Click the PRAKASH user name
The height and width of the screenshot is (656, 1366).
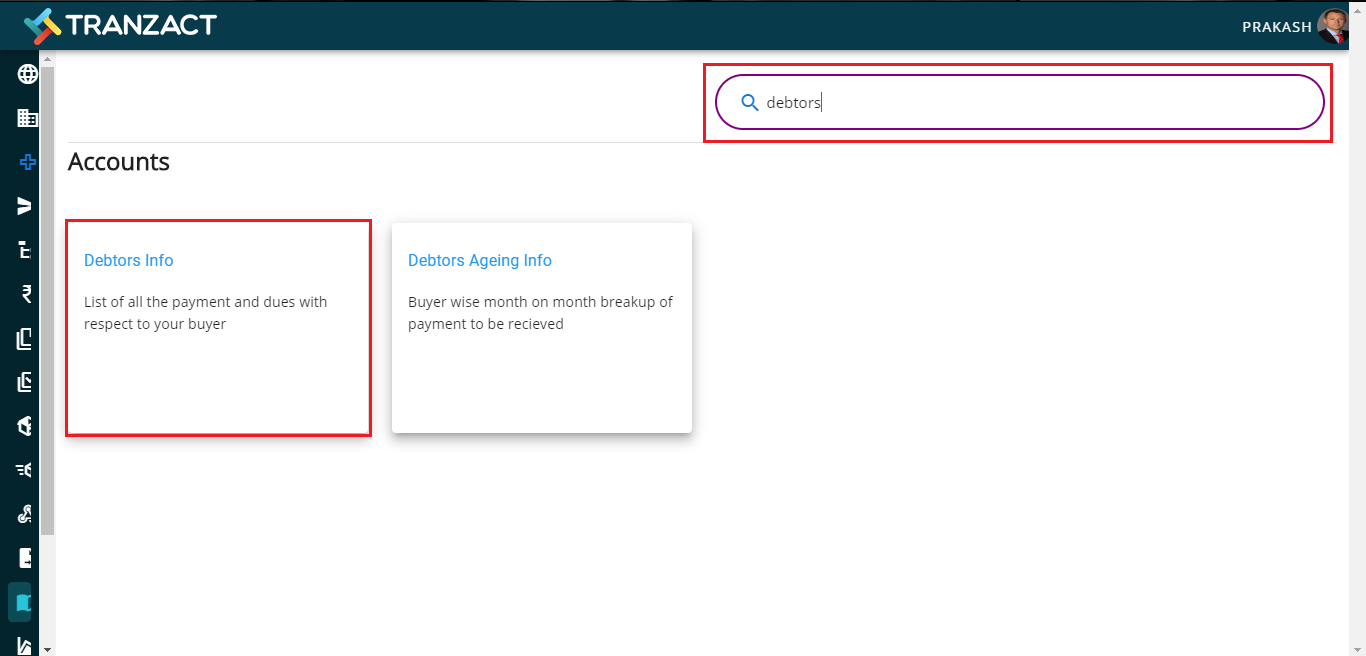pos(1276,27)
